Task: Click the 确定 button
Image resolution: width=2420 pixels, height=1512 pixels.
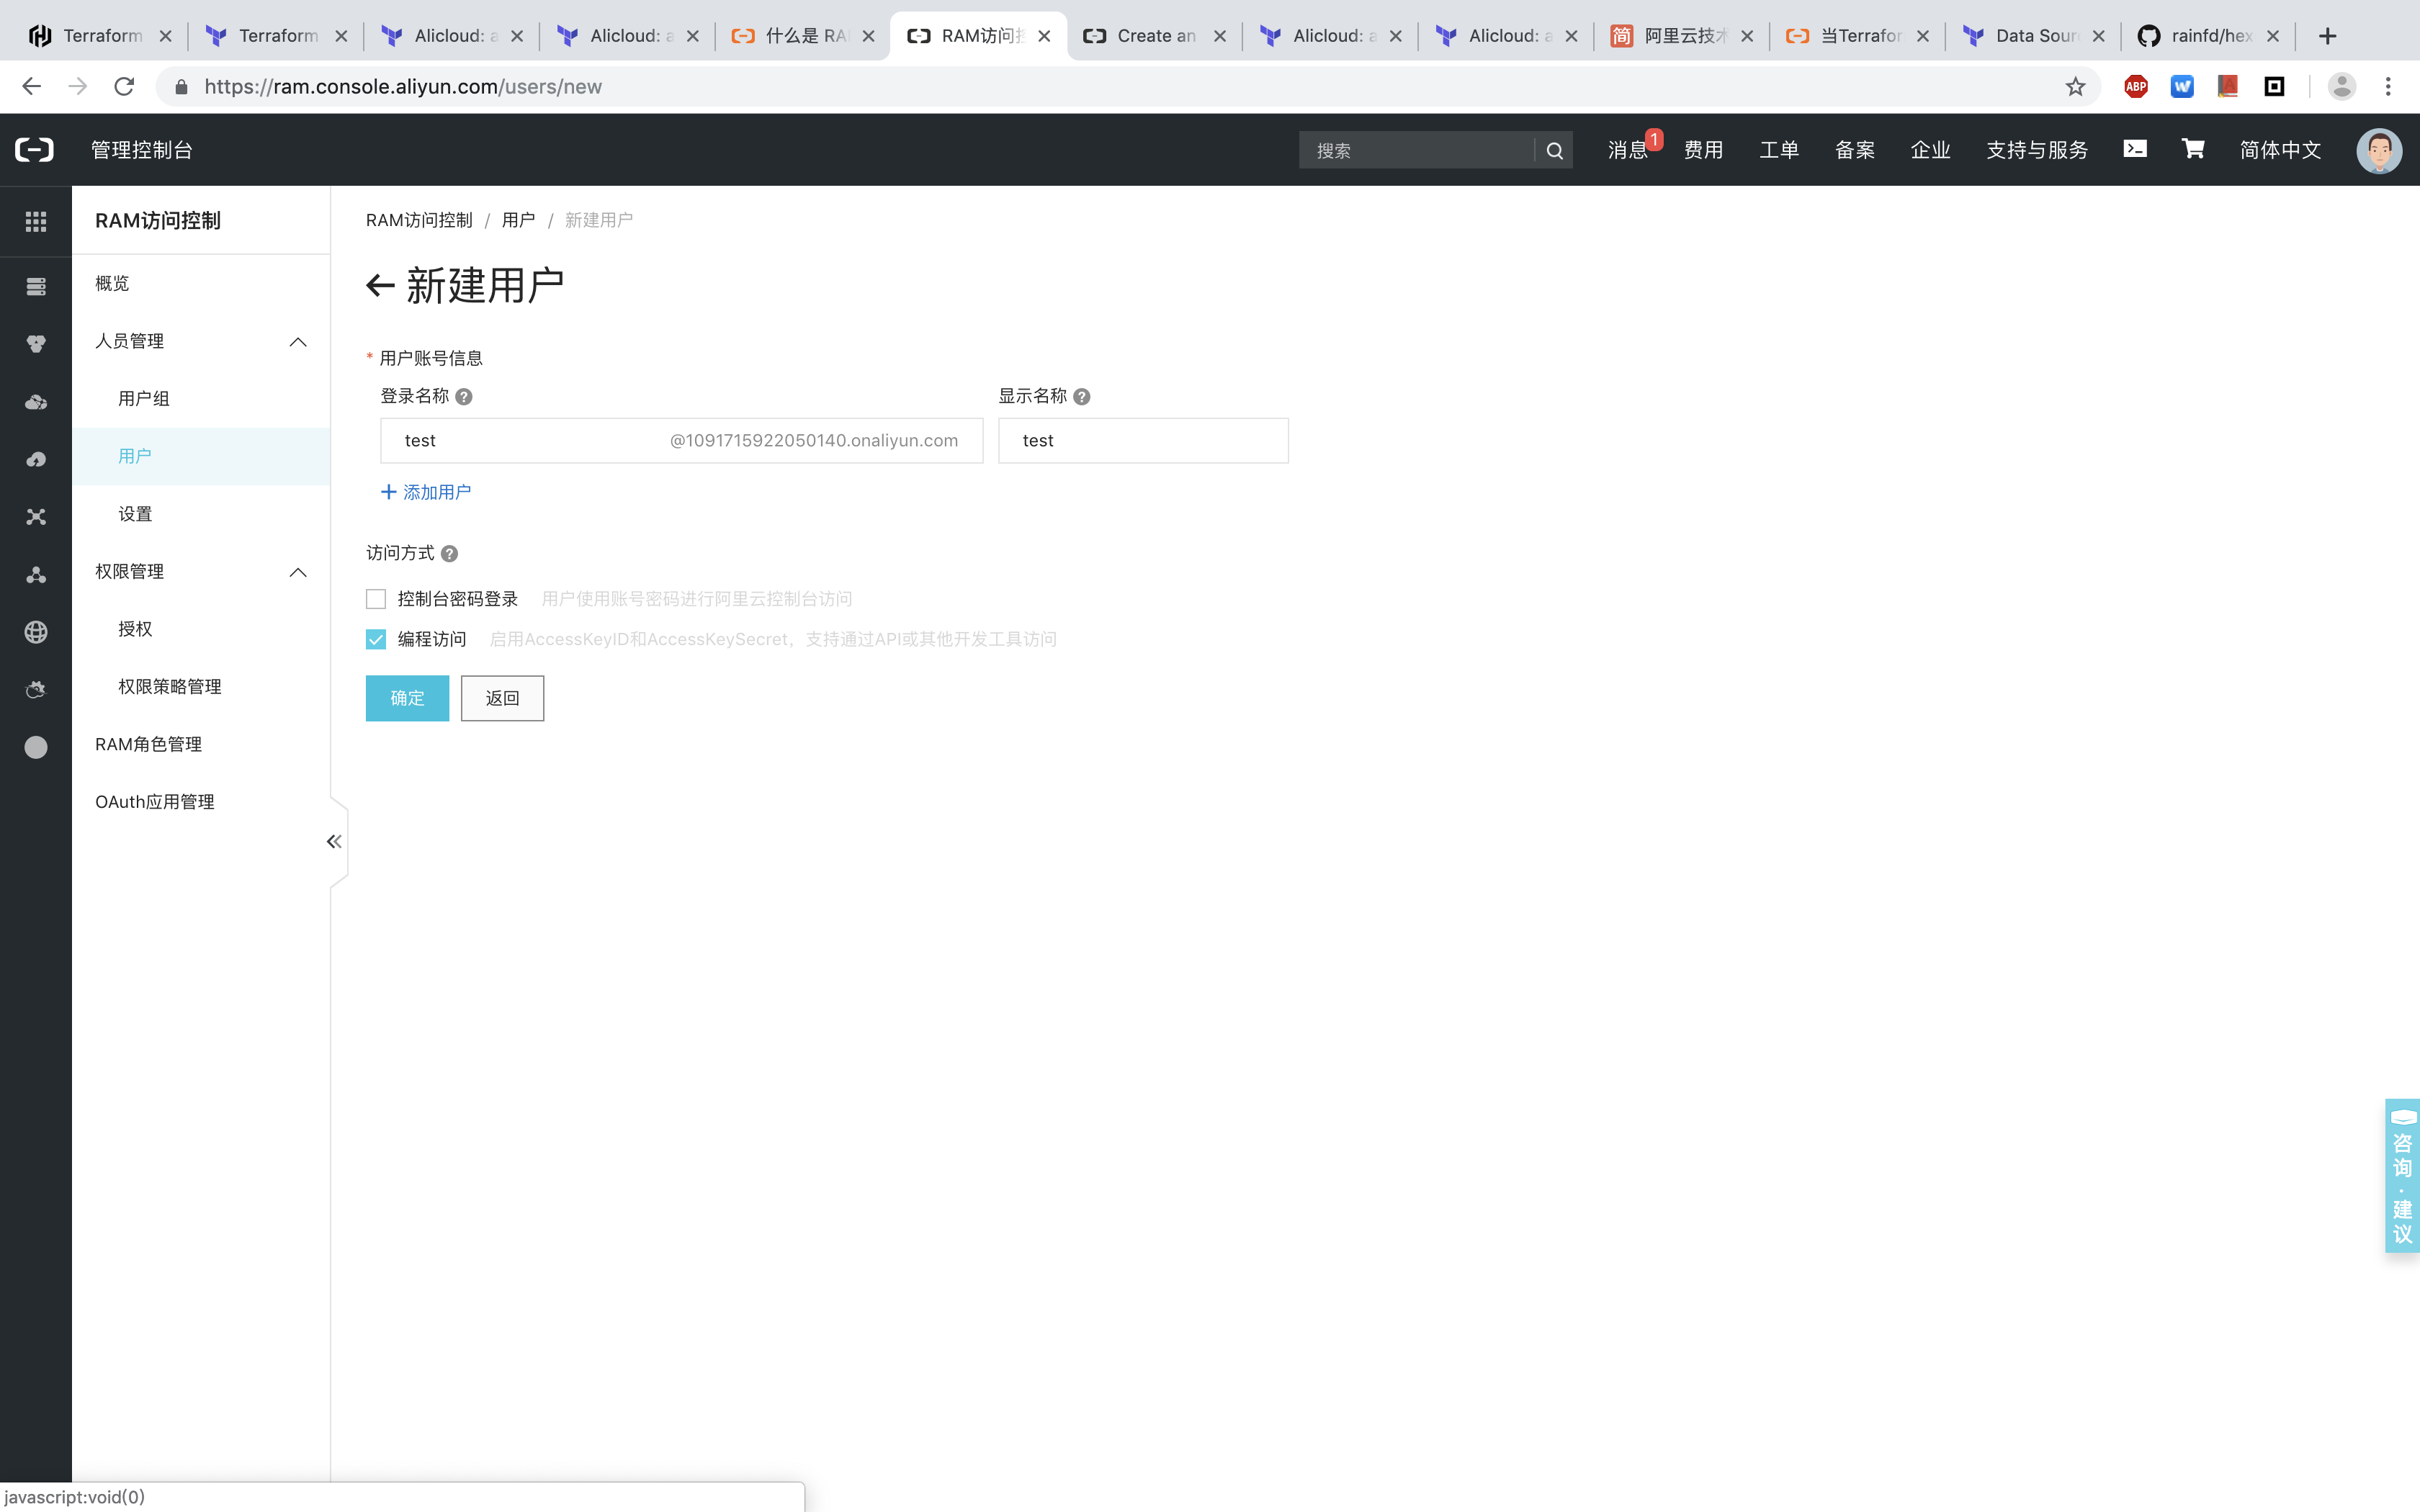Action: pos(407,698)
